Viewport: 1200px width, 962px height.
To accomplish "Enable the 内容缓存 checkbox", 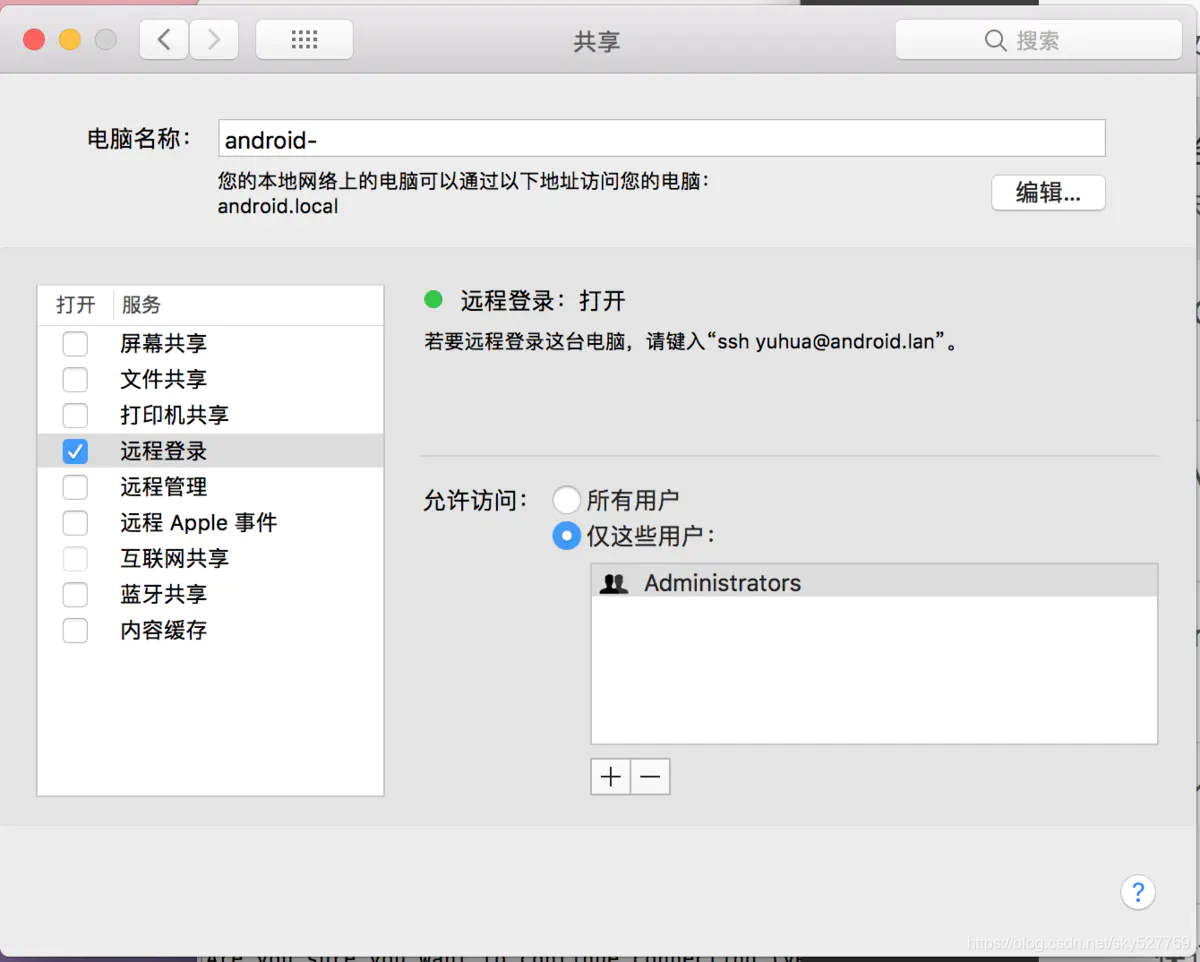I will [x=75, y=630].
